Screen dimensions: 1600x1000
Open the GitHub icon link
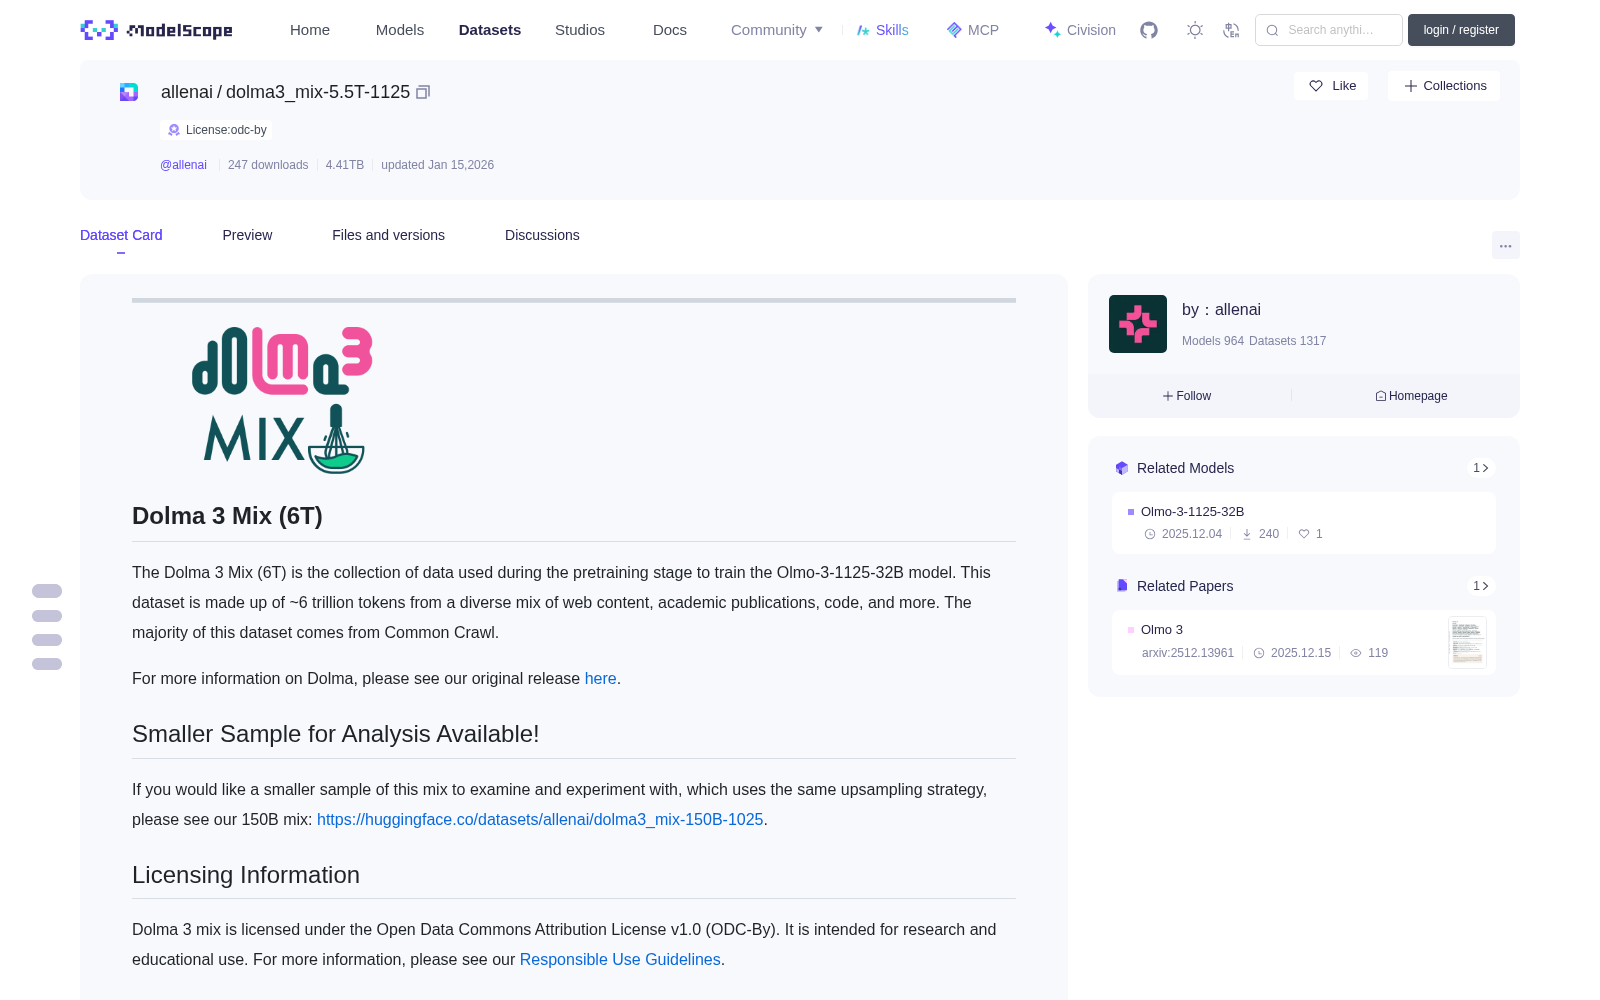pyautogui.click(x=1149, y=30)
